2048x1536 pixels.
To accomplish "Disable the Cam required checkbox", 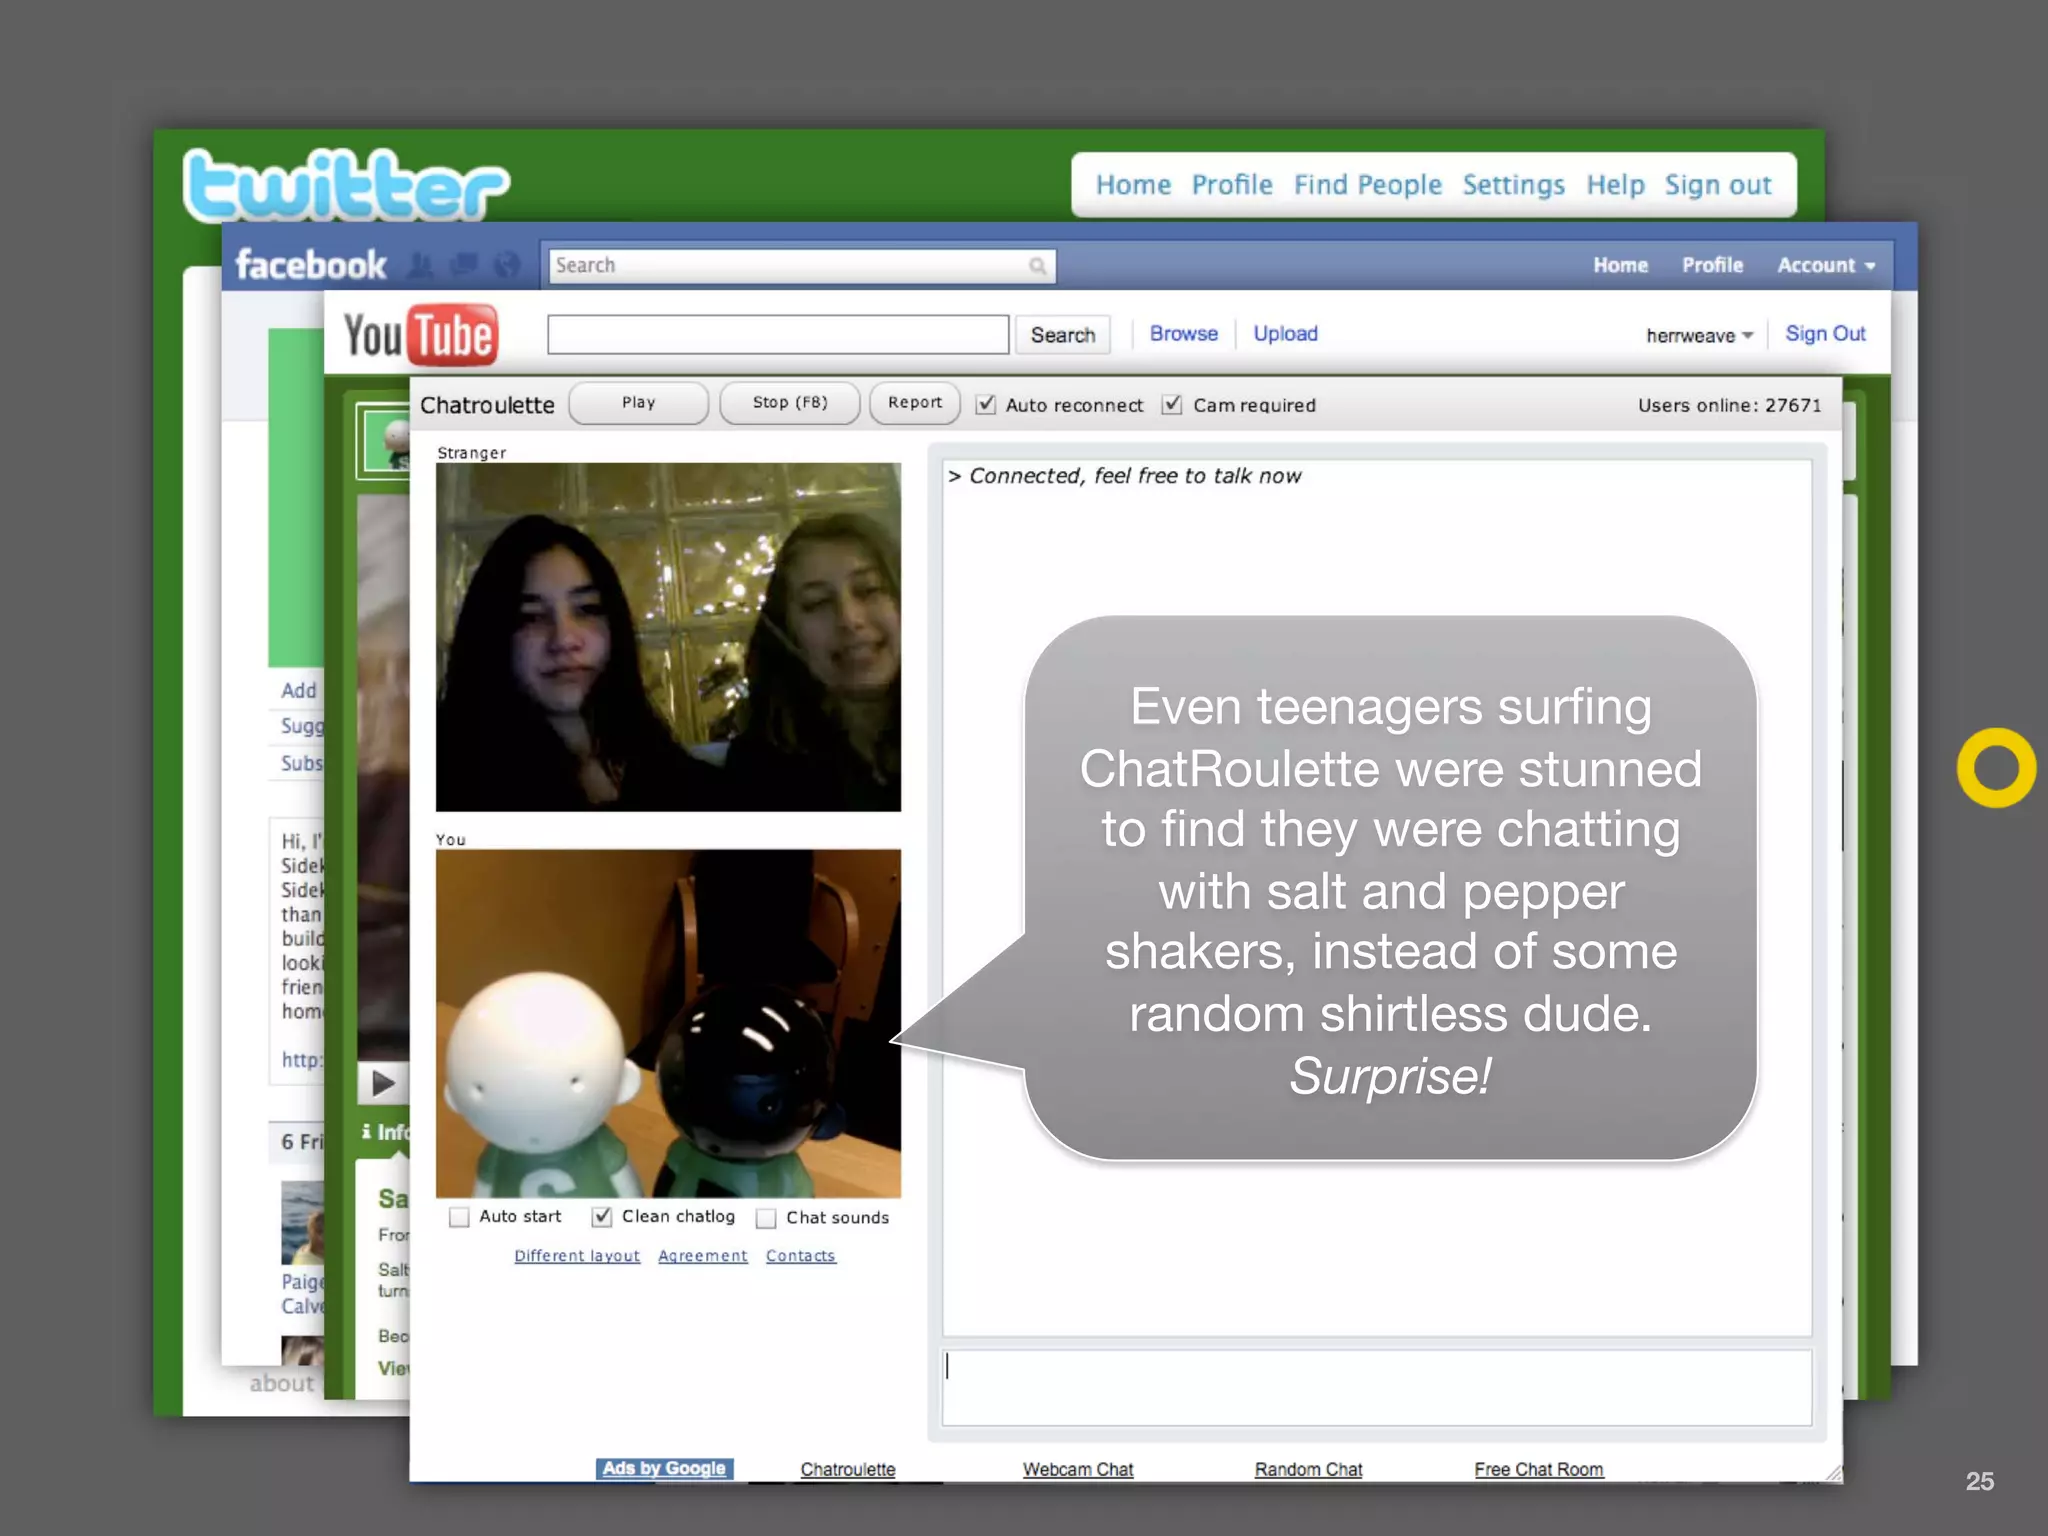I will click(1172, 404).
